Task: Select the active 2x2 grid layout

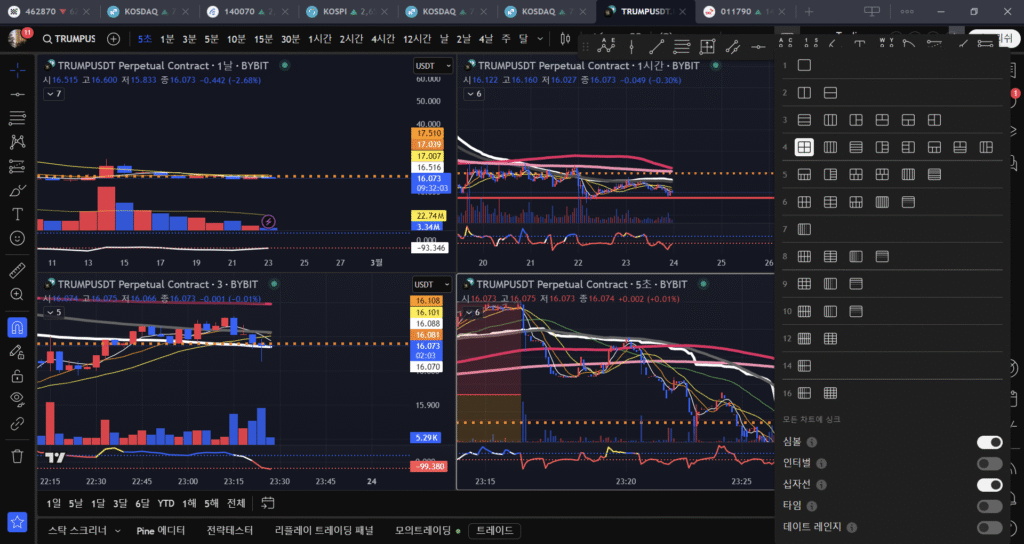Action: click(x=804, y=148)
